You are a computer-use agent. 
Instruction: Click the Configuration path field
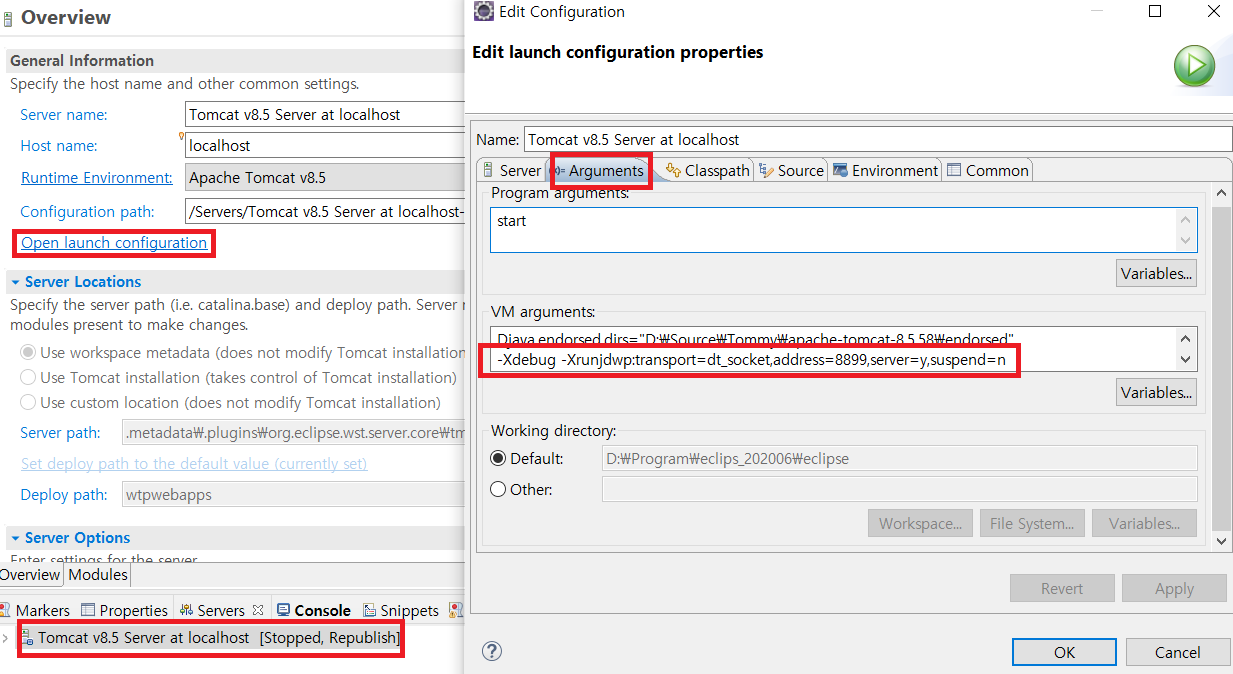[325, 211]
